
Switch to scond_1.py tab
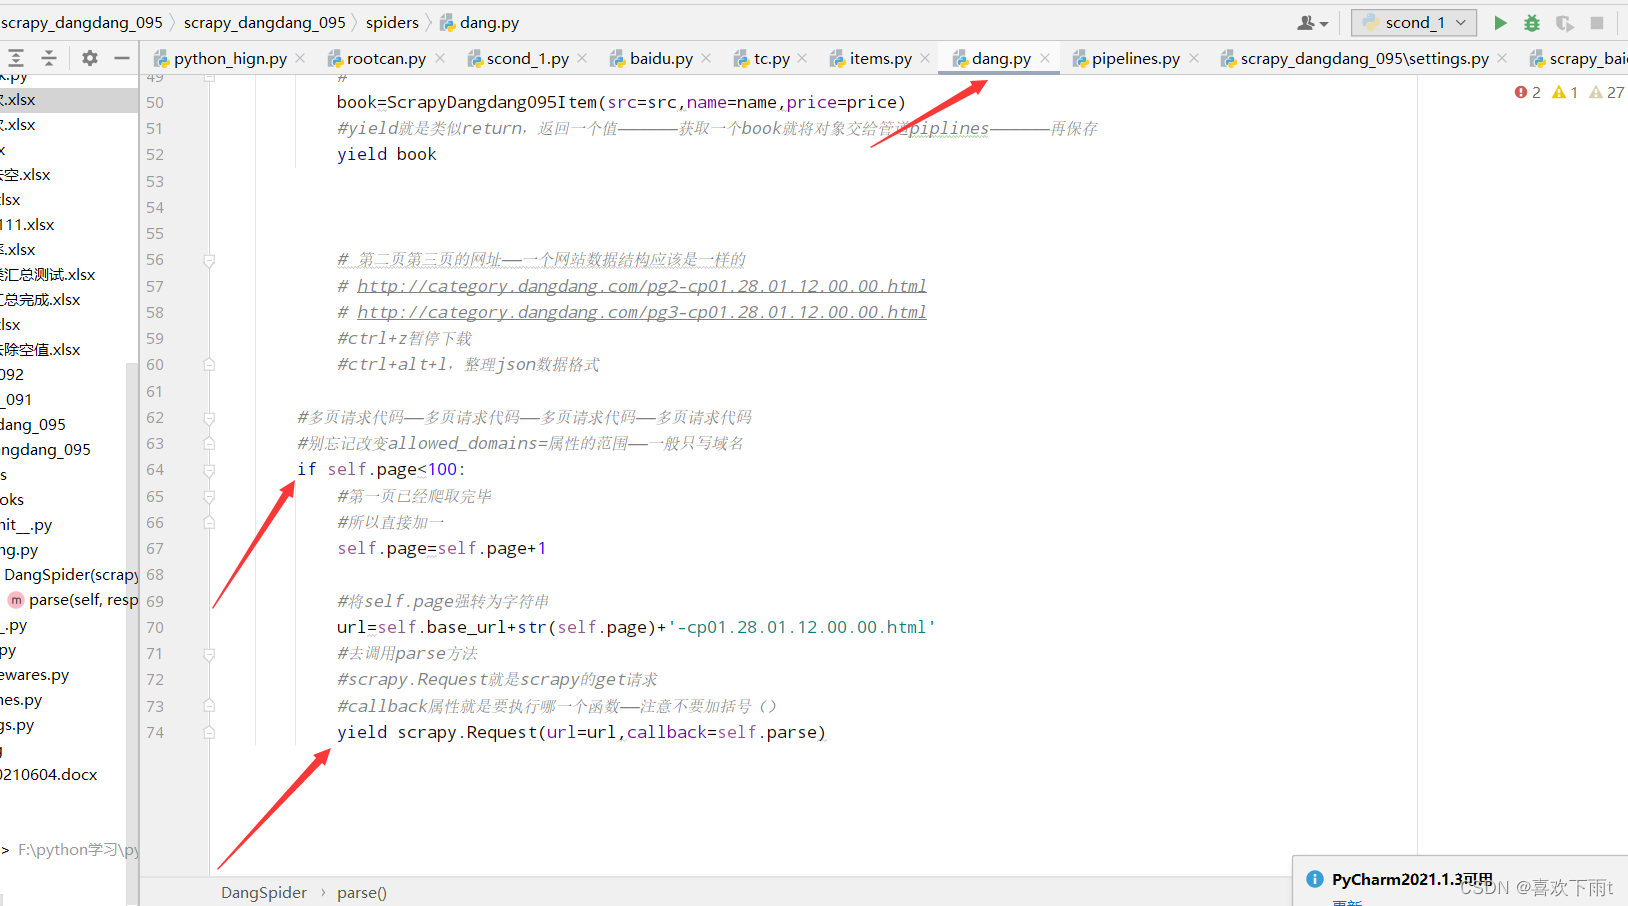coord(527,59)
